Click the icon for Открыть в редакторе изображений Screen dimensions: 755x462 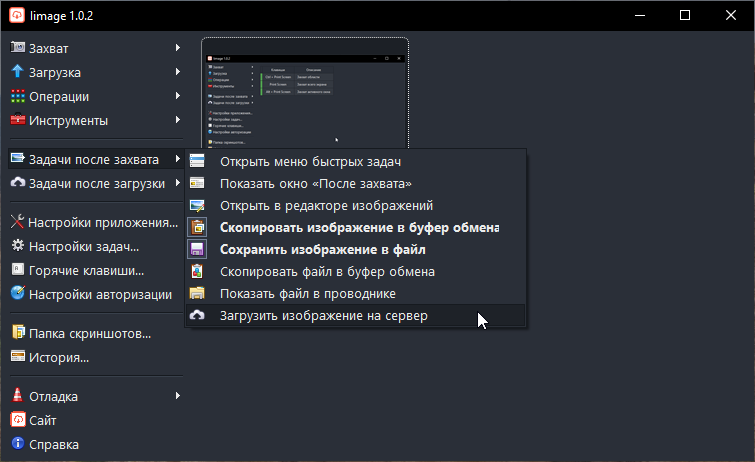point(197,205)
